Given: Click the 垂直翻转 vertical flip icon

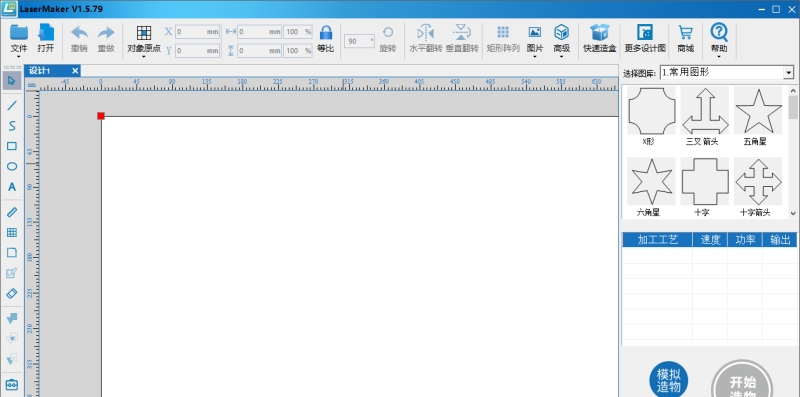Looking at the screenshot, I should [x=462, y=33].
